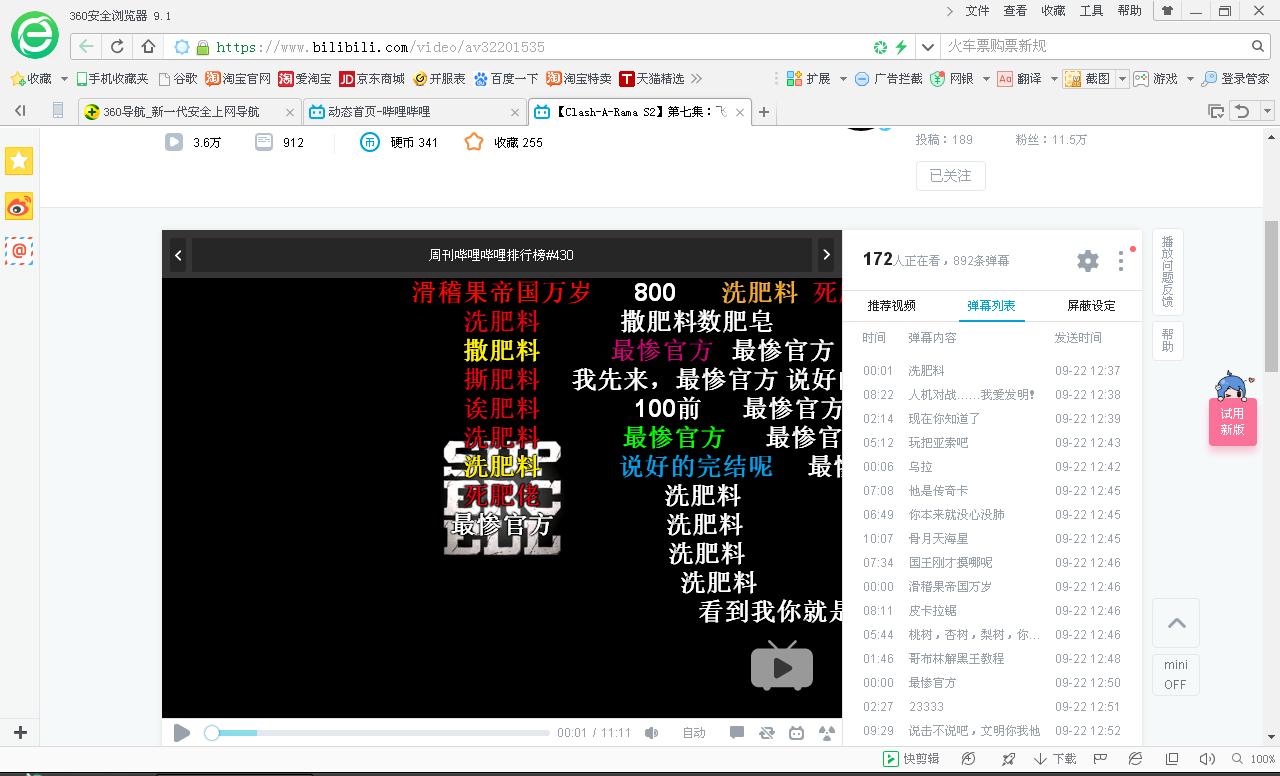Click the danmaku count icon showing 912
Screen dimensions: 1280x776
point(264,143)
